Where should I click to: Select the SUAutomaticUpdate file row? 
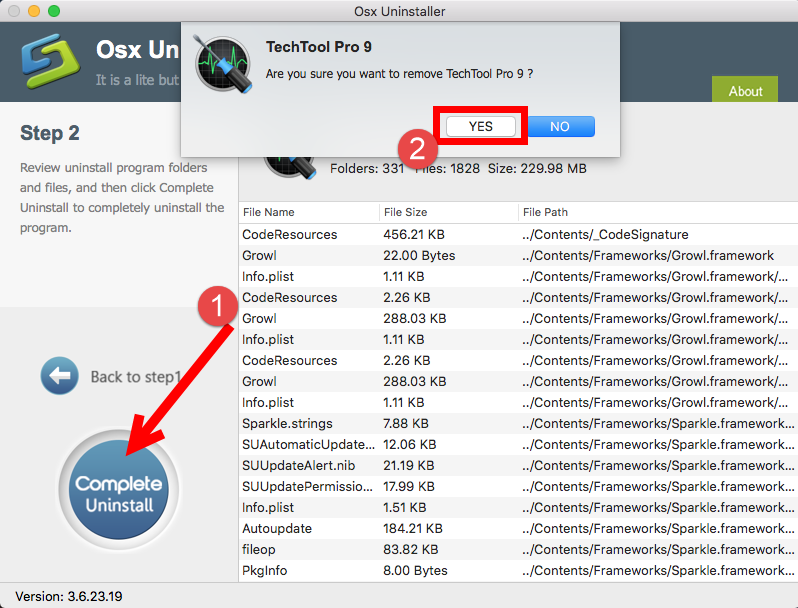[518, 445]
